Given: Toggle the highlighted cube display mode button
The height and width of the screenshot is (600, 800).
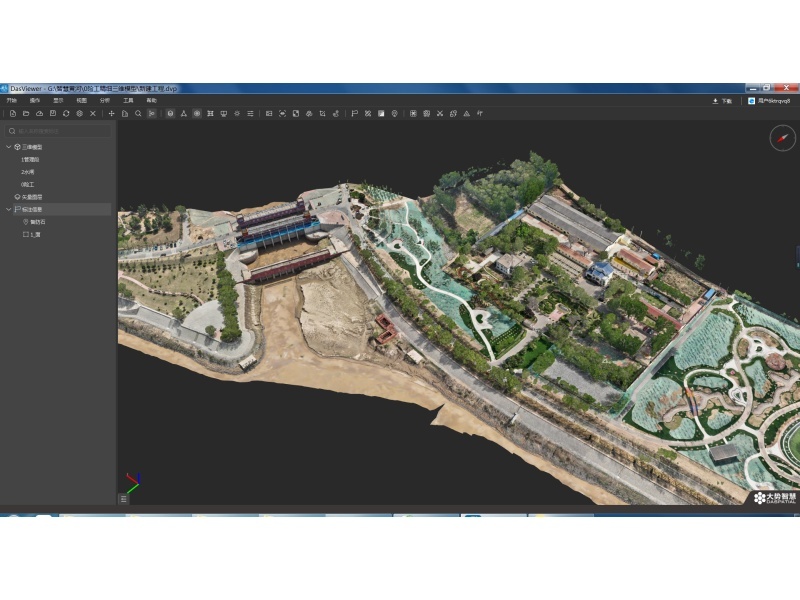Looking at the screenshot, I should (170, 114).
